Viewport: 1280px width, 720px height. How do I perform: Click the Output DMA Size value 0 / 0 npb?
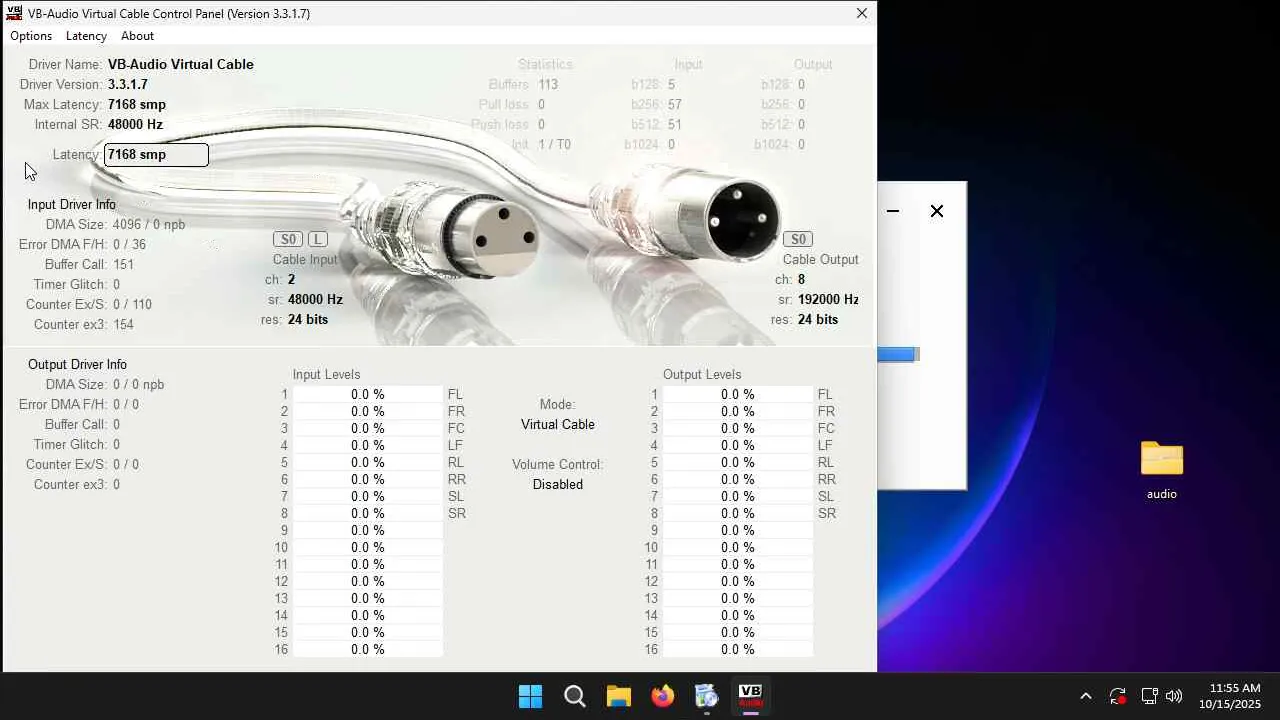(138, 384)
